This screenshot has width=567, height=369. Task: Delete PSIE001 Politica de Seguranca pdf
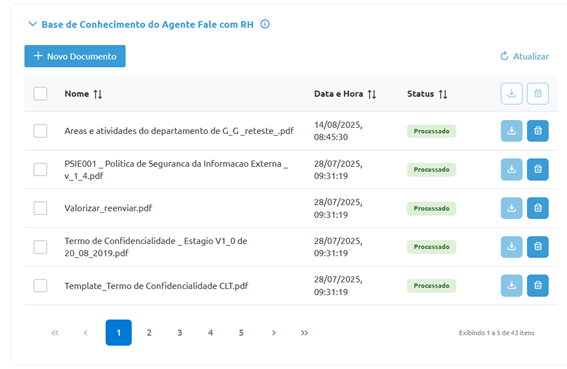pos(538,169)
